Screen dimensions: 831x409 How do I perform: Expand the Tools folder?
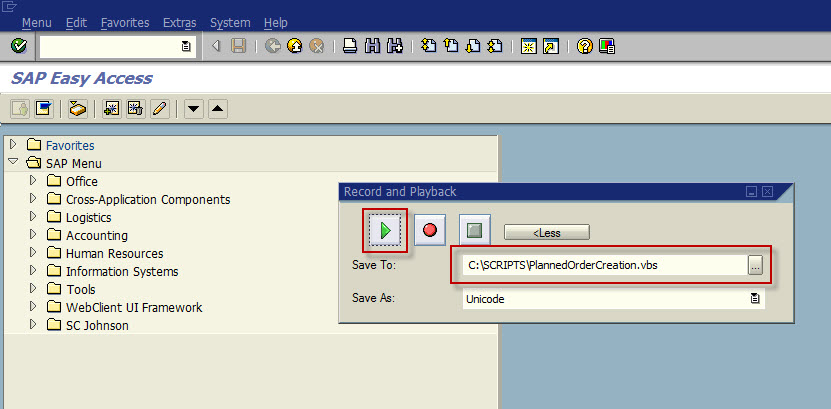pos(33,288)
